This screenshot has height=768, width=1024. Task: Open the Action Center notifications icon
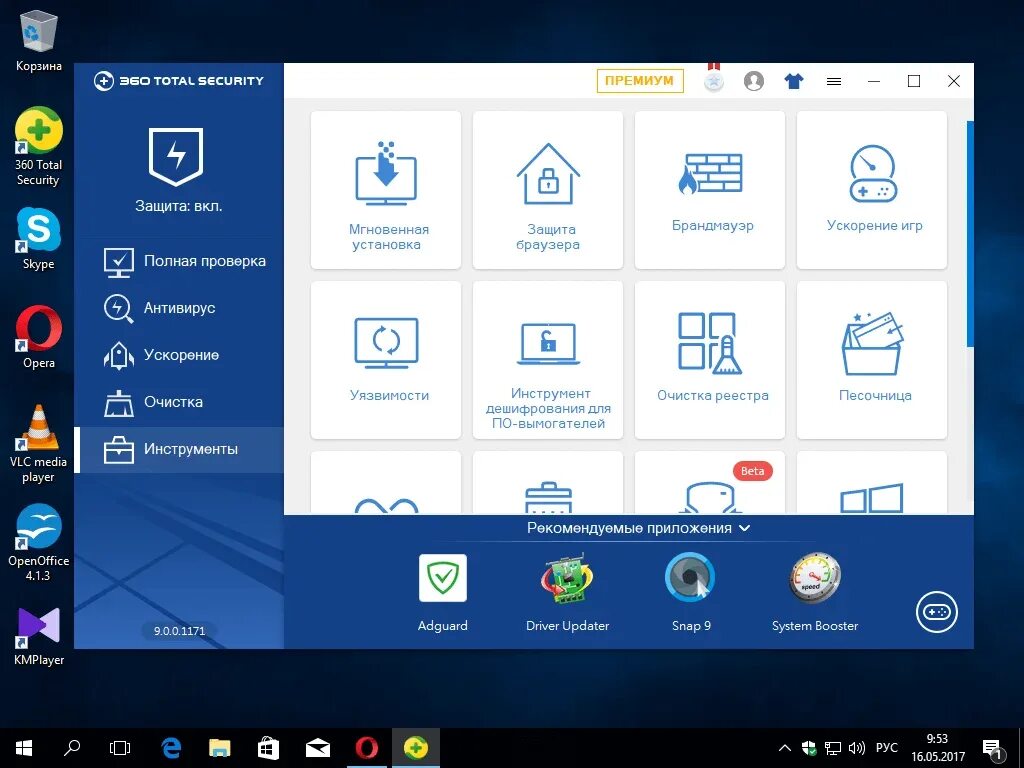click(x=993, y=750)
